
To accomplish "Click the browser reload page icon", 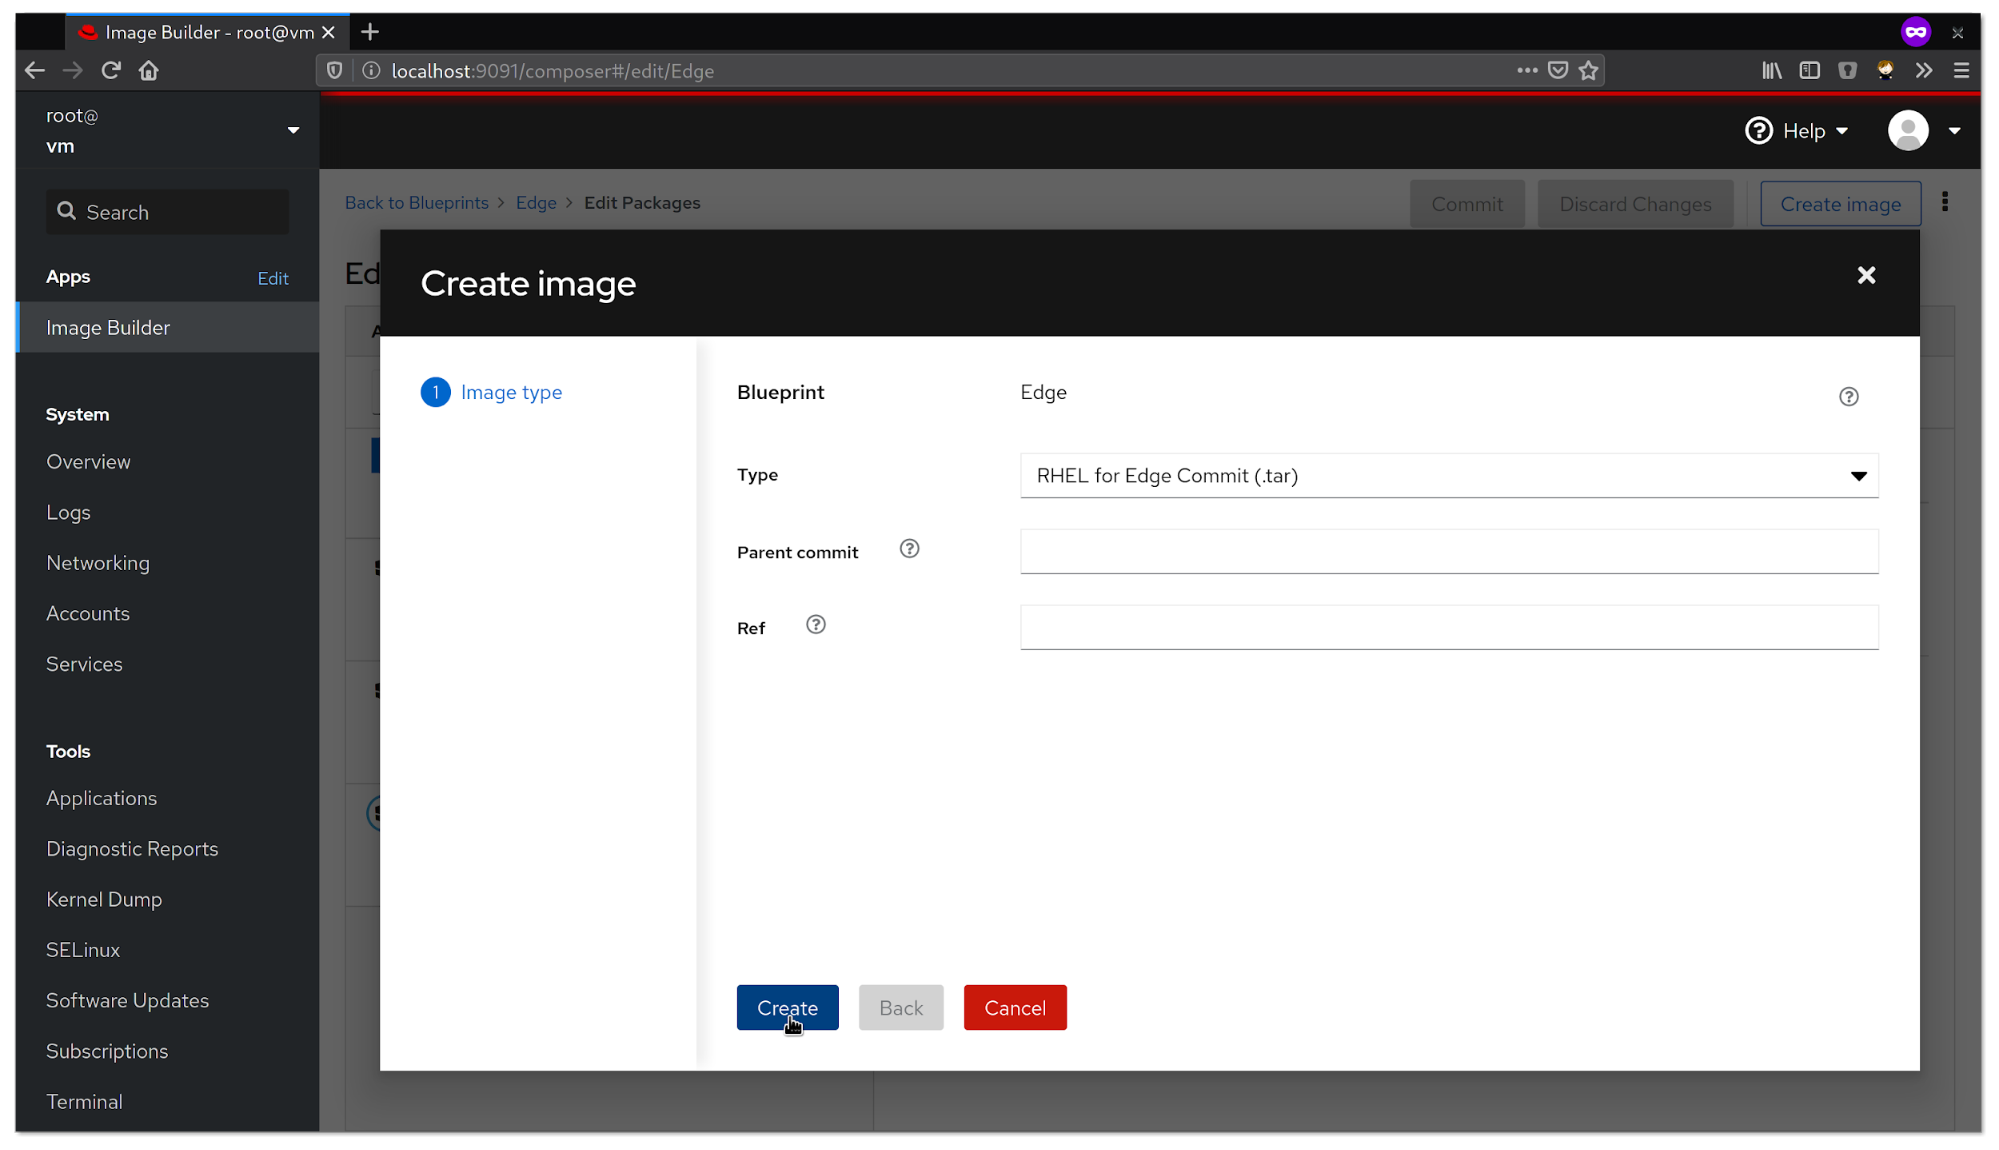I will coord(111,71).
